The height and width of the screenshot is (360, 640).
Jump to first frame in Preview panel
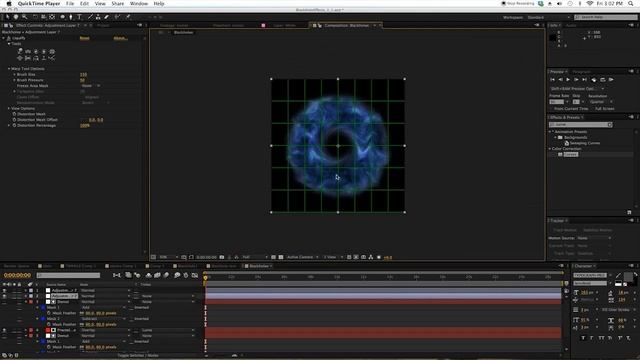[x=552, y=80]
